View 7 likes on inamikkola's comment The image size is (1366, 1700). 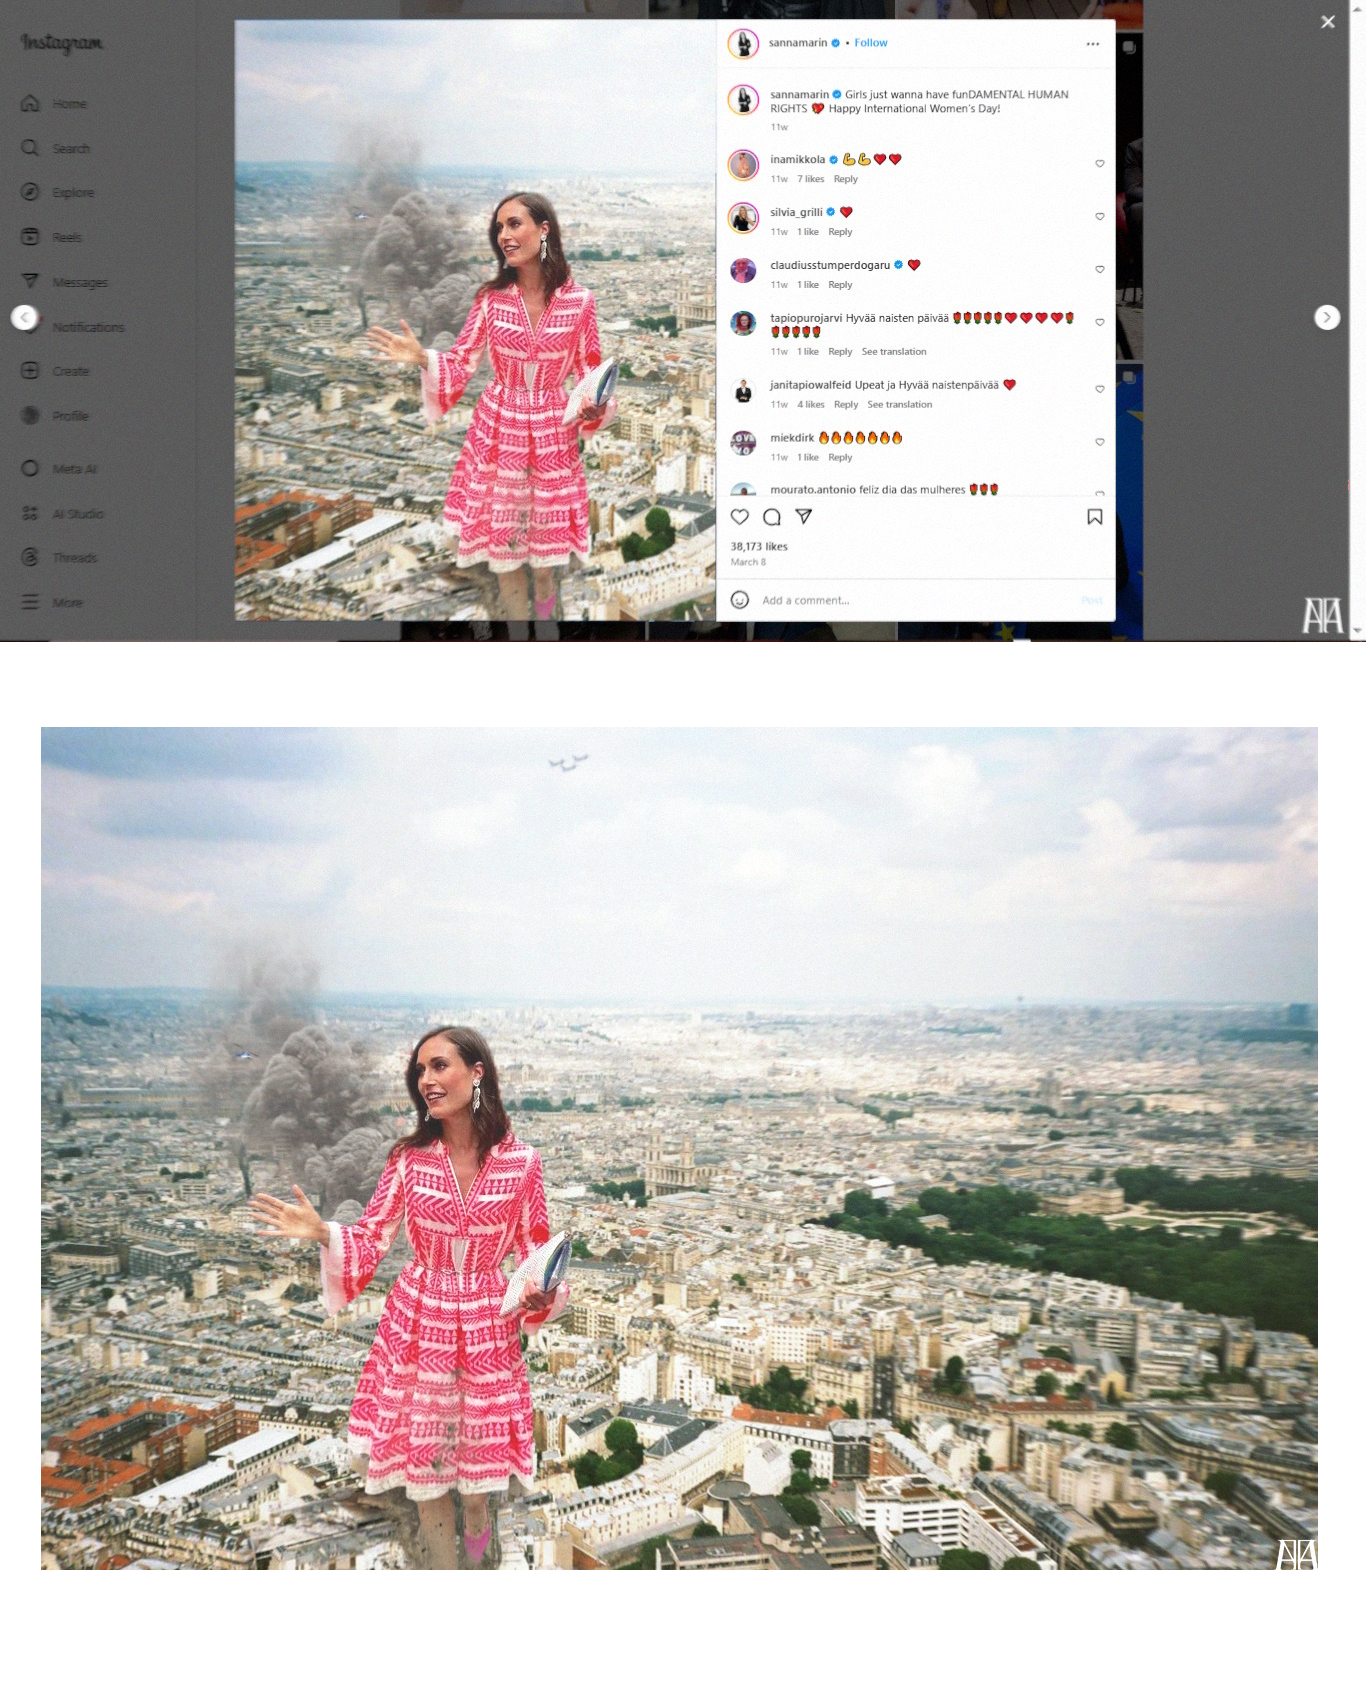pos(810,179)
